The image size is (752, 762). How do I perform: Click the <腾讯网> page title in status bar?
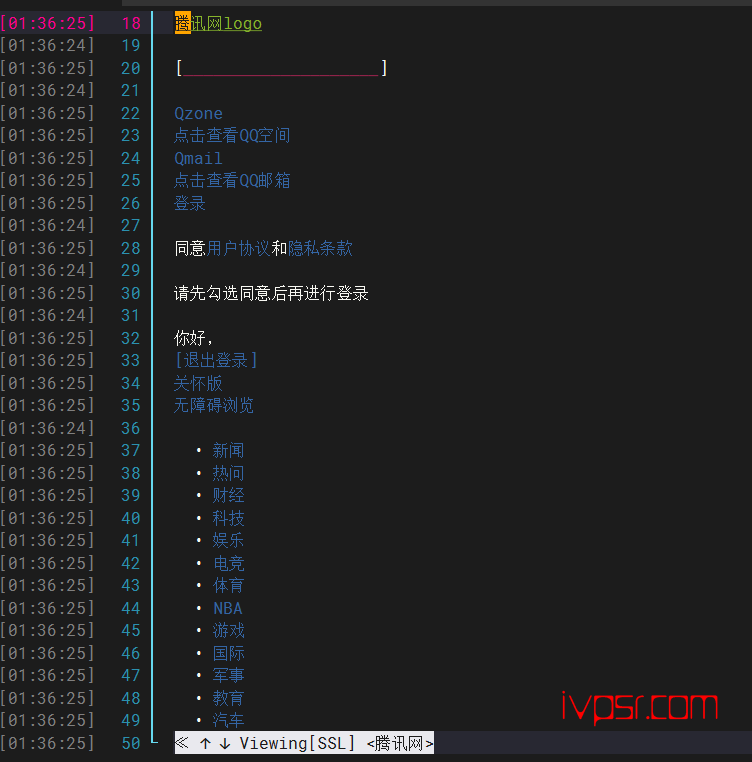[400, 743]
